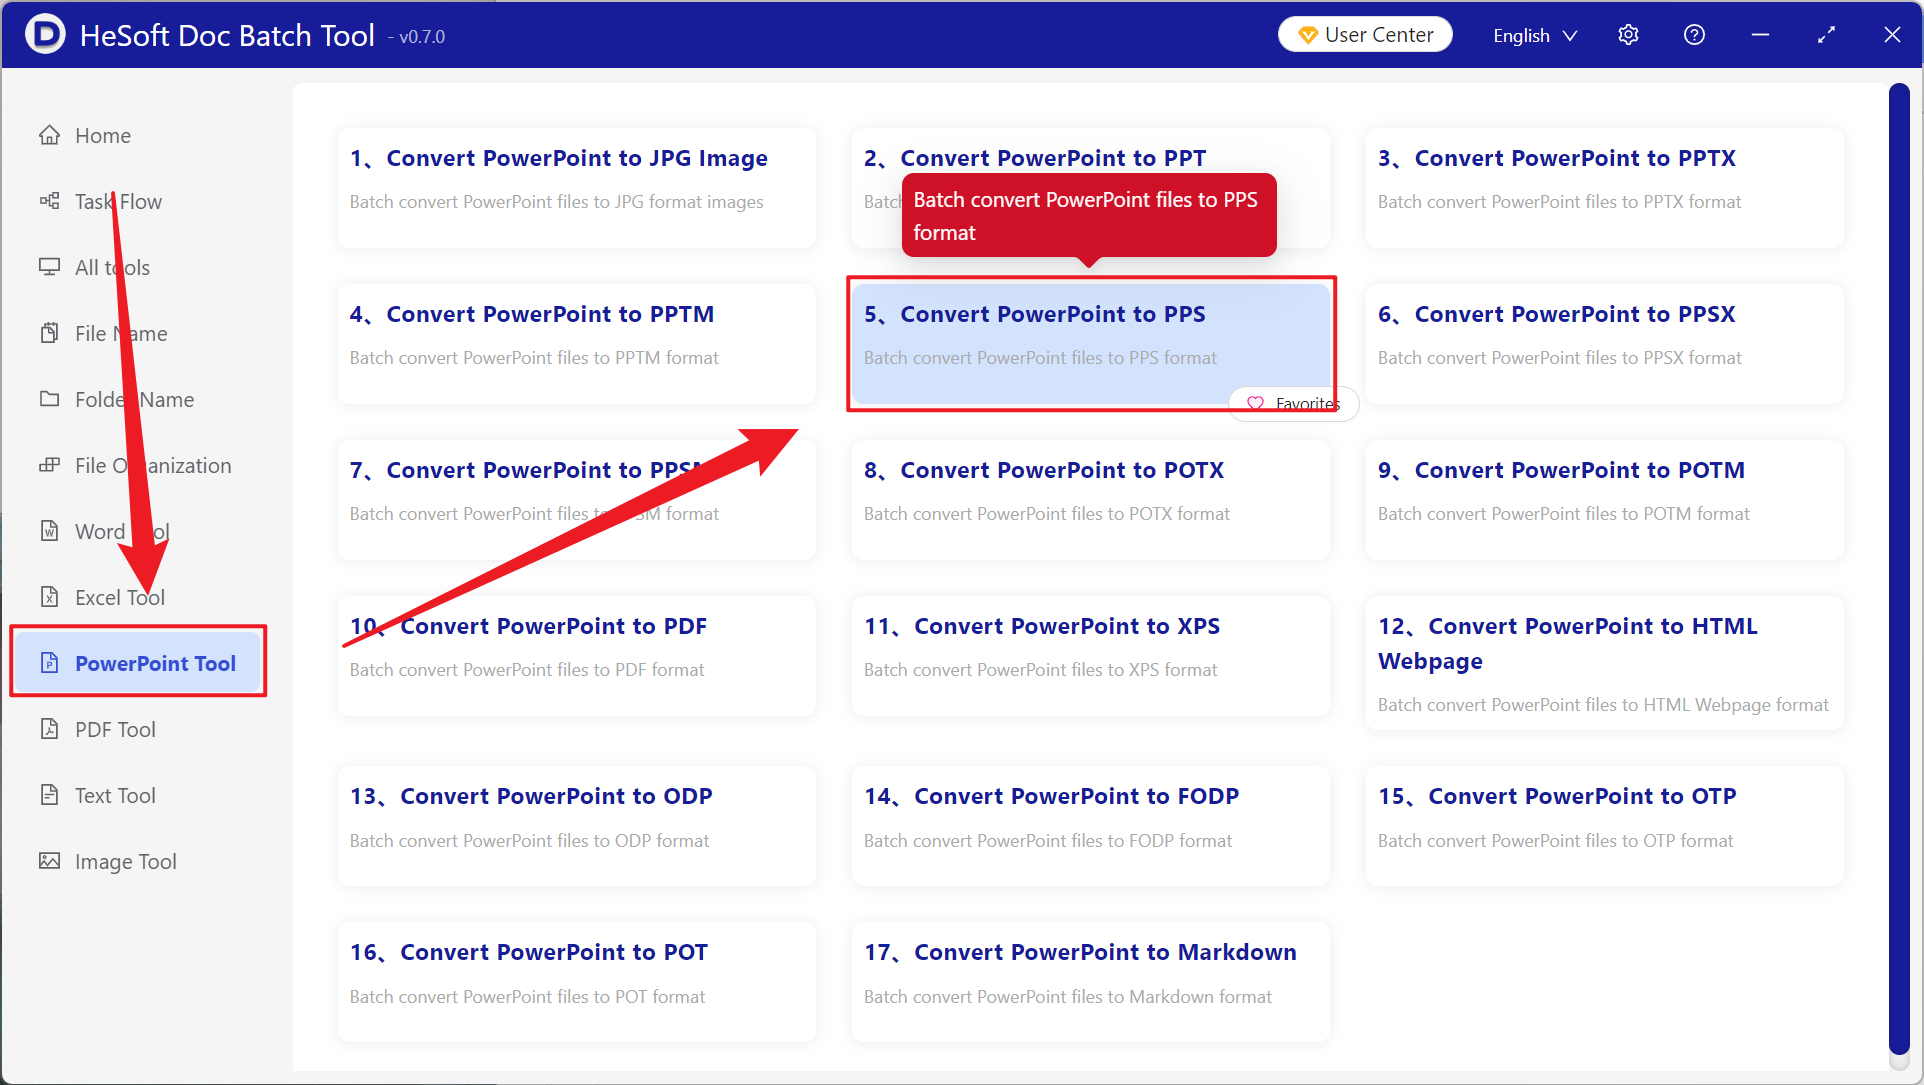Open the settings gear icon
The width and height of the screenshot is (1924, 1085).
(x=1628, y=35)
